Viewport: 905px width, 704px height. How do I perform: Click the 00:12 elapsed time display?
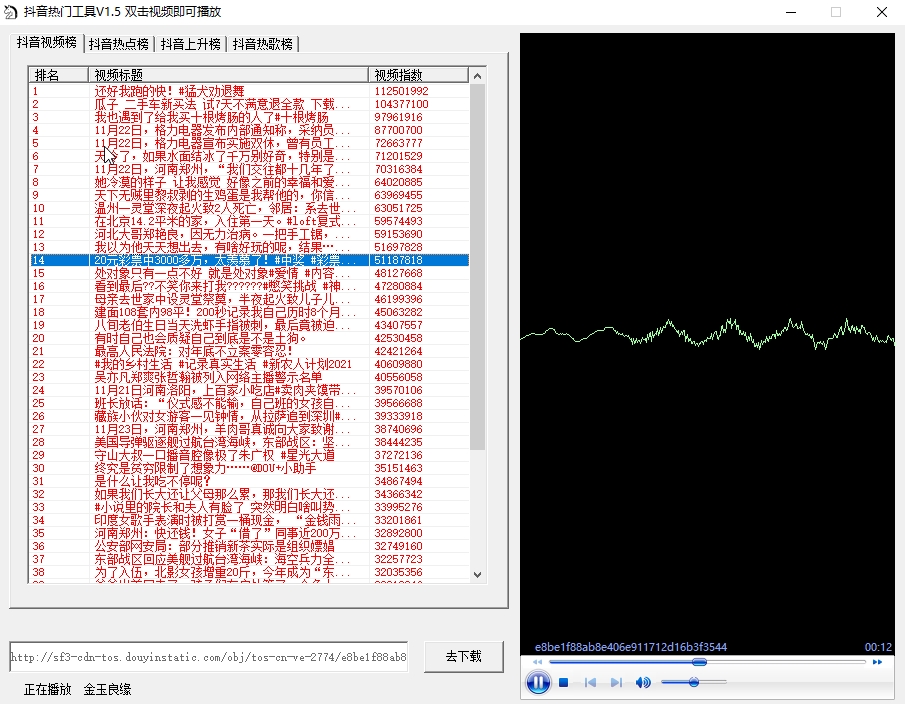pos(878,647)
